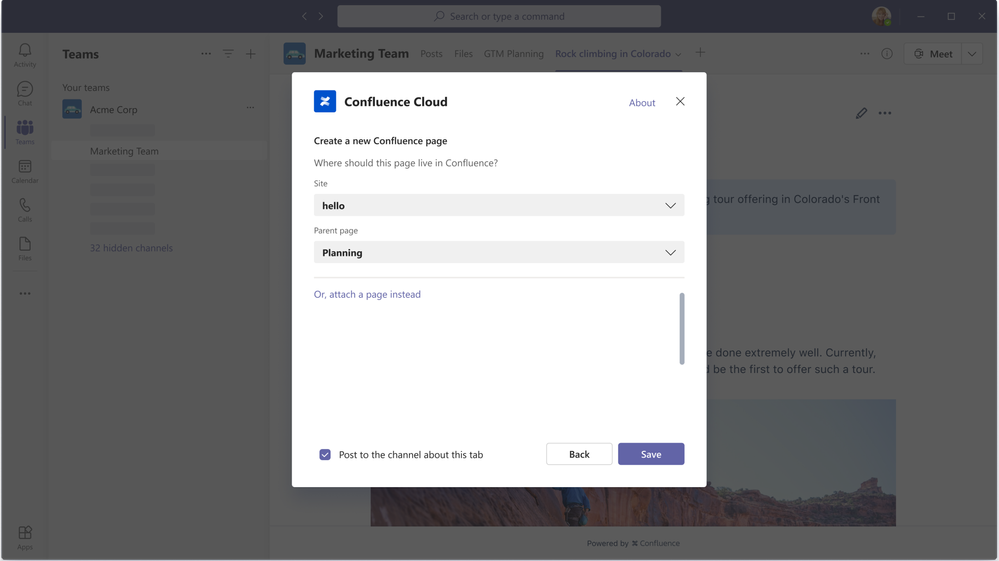Click Powered by Confluence footer text
999x561 pixels.
(633, 543)
